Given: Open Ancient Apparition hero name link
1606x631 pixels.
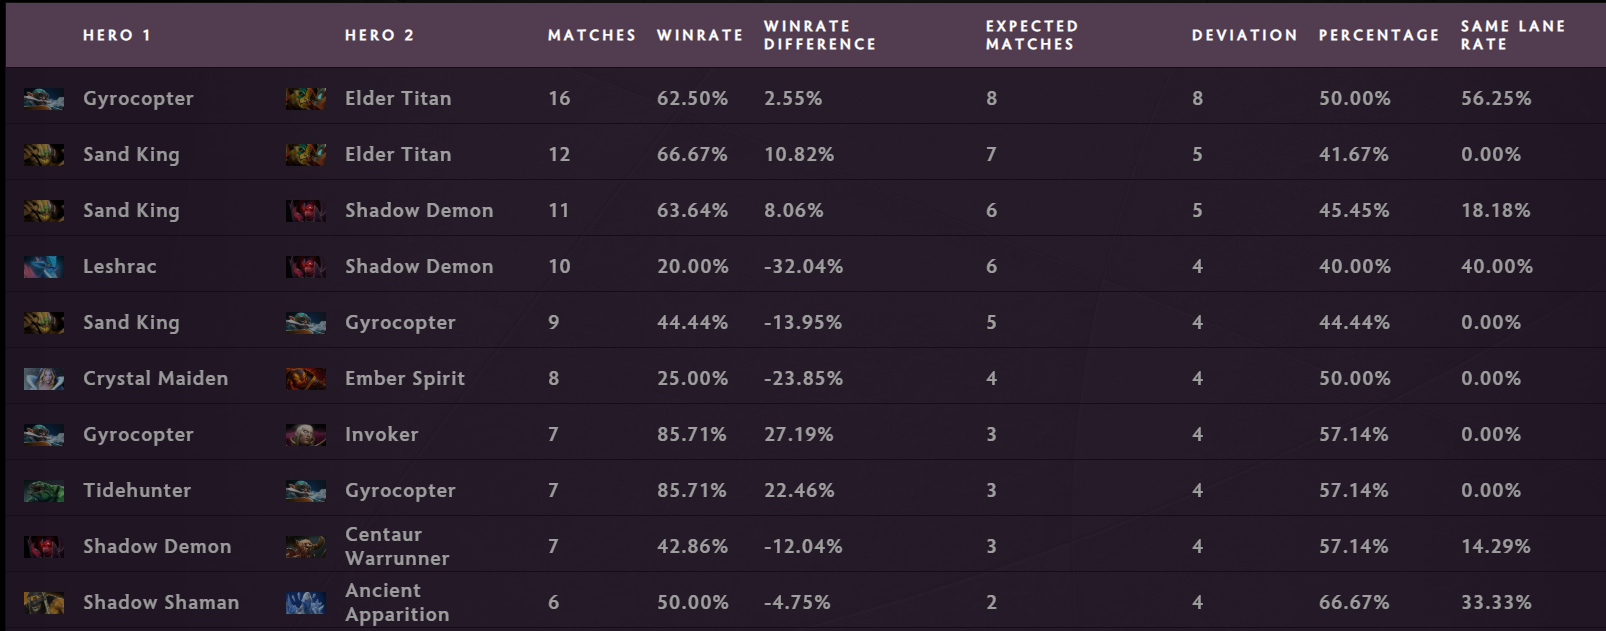Looking at the screenshot, I should pyautogui.click(x=397, y=602).
